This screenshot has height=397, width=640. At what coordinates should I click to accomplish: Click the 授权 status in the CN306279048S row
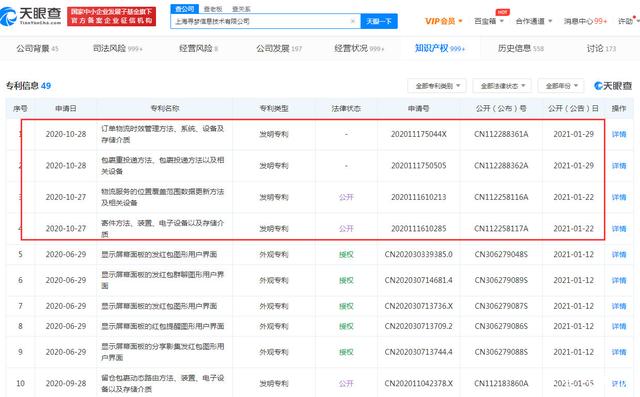346,255
